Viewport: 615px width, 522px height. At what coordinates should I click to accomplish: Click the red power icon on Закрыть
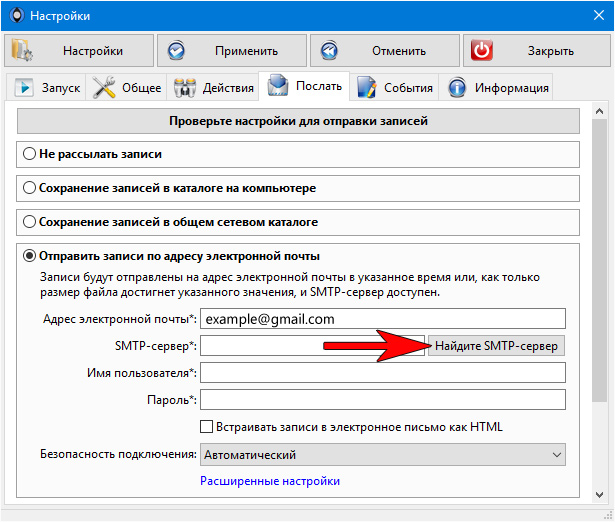pos(482,50)
